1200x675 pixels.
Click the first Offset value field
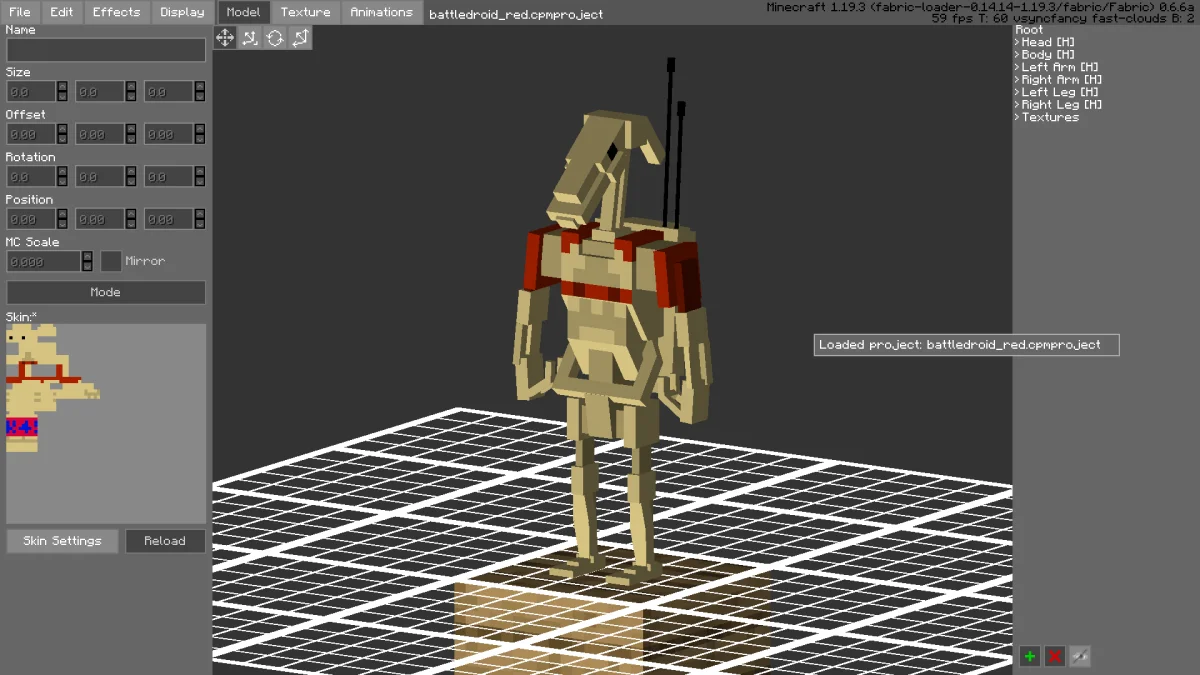point(31,134)
